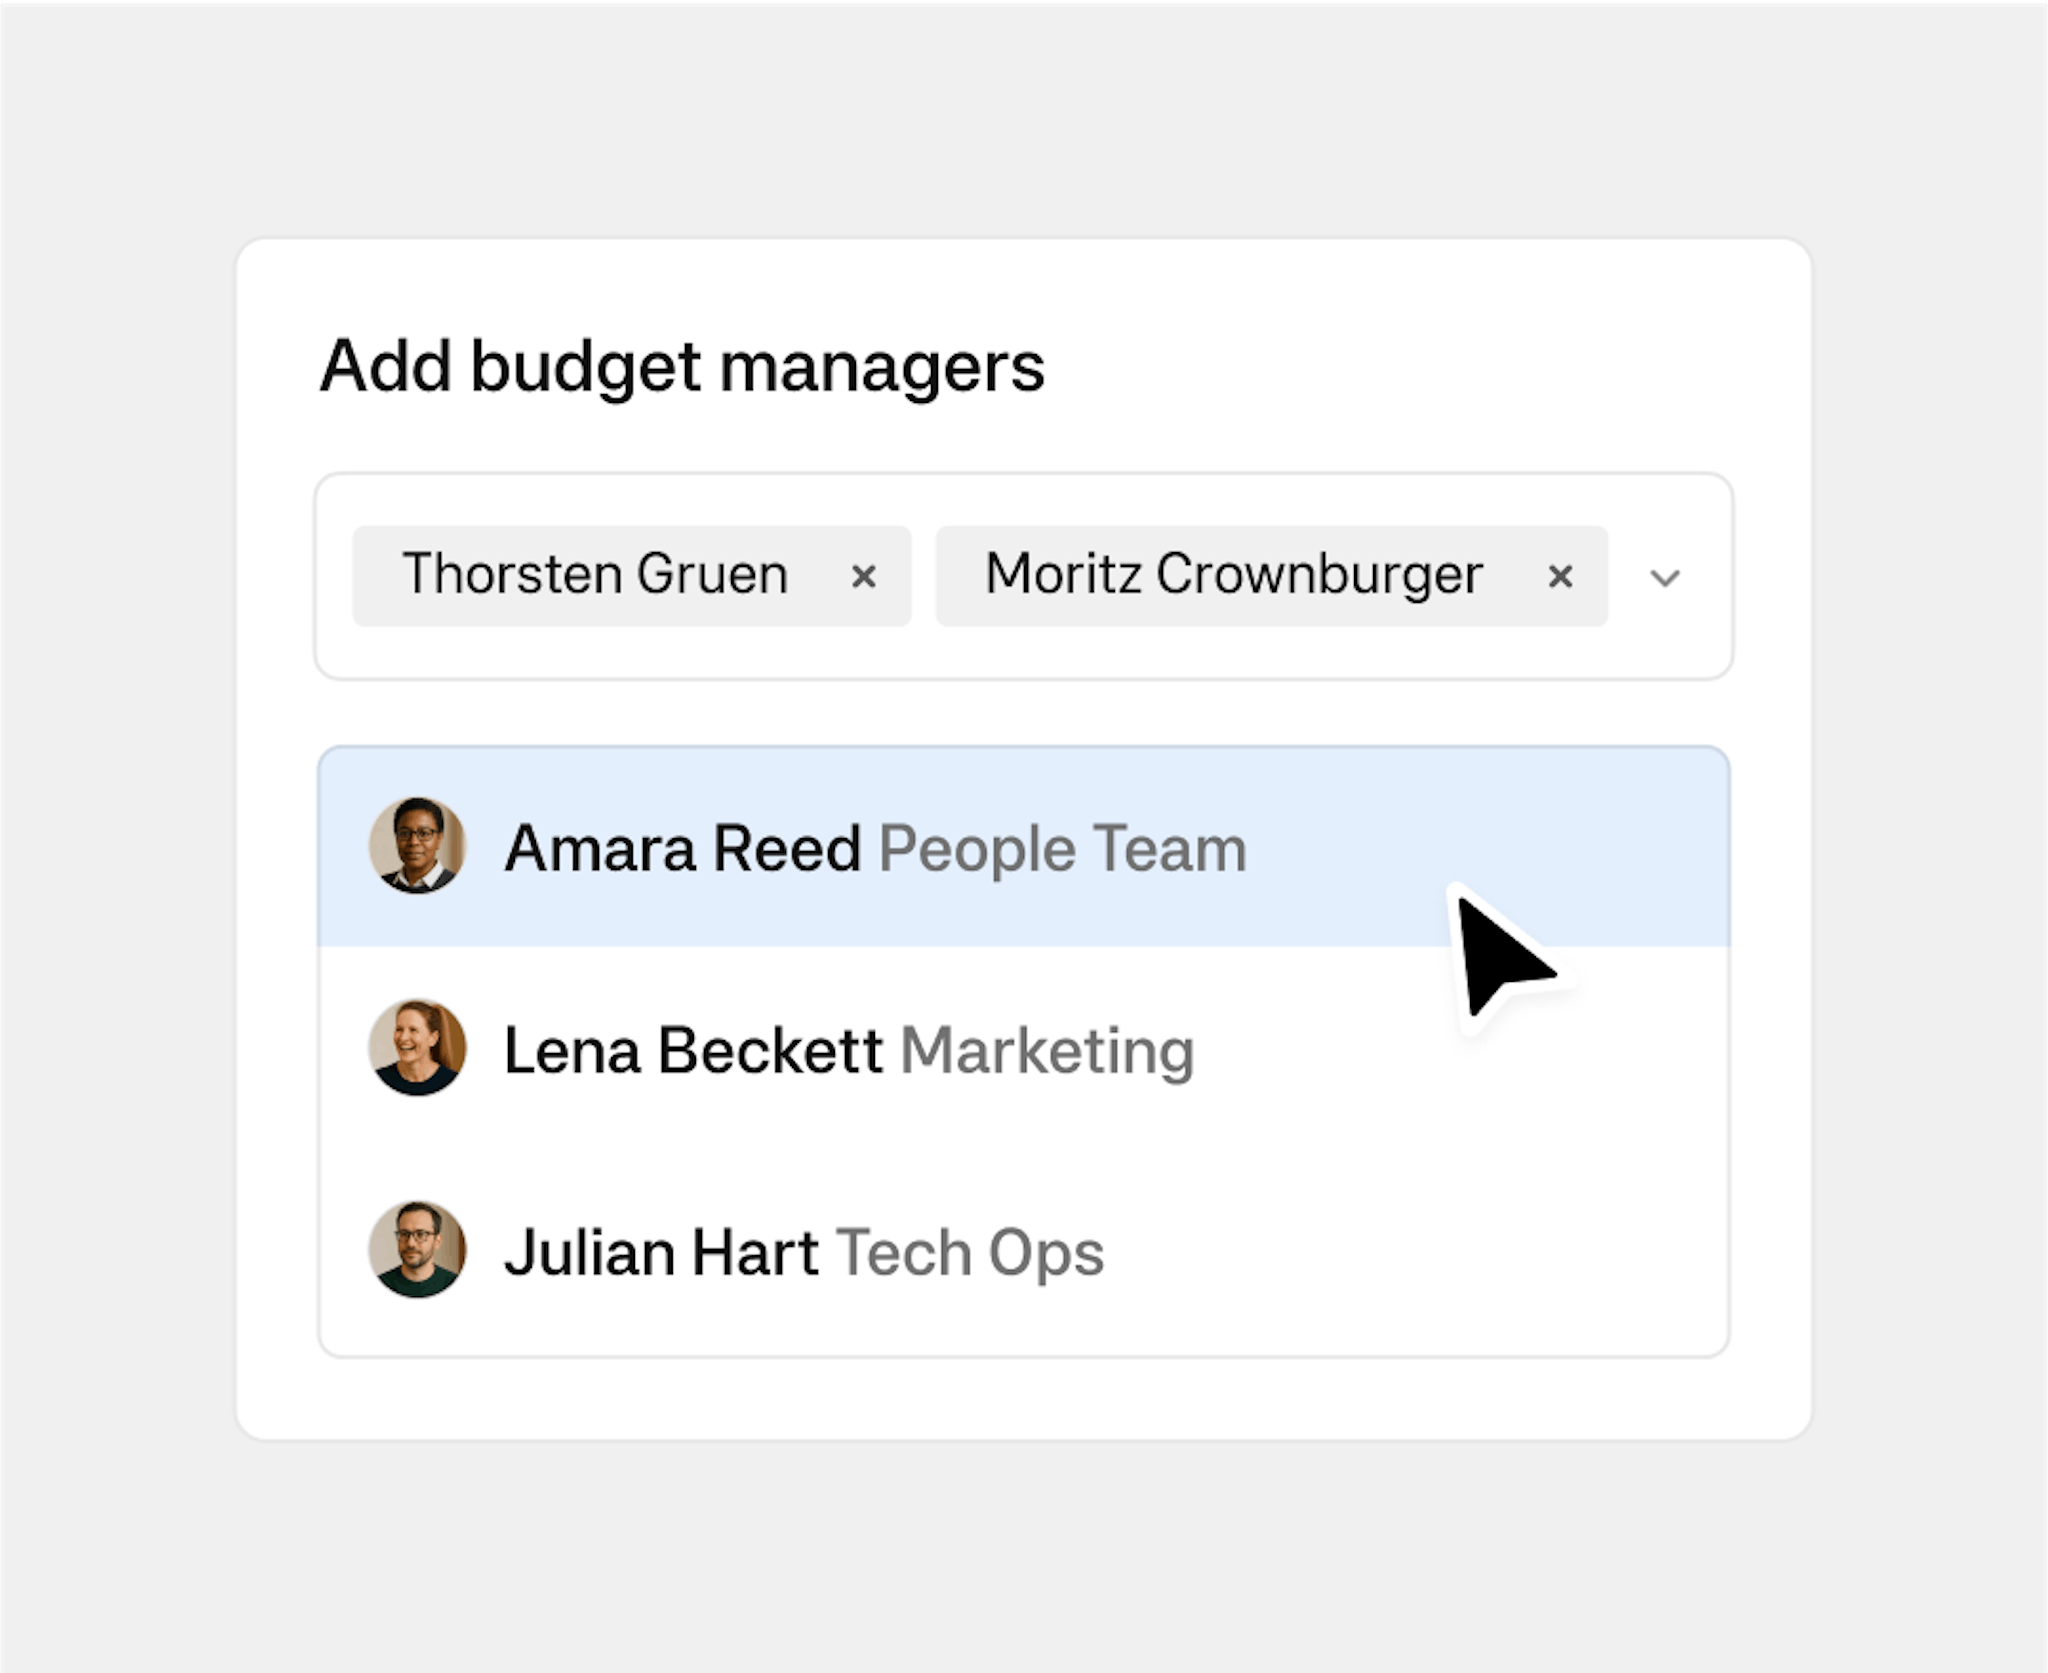Click the Moritz Crownburger chip label

pos(1233,575)
